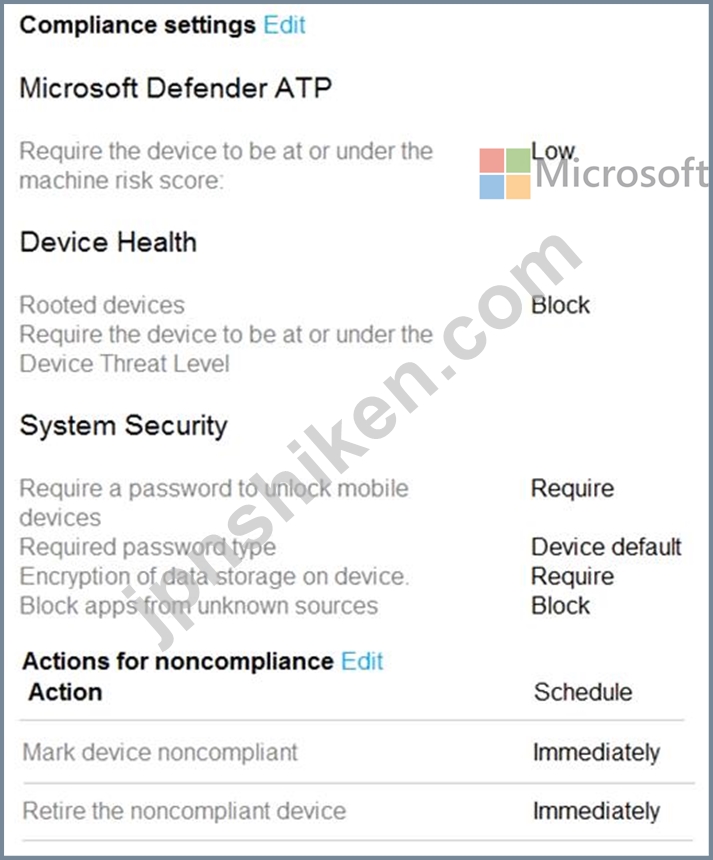Click the Device default password type value
Image resolution: width=713 pixels, height=860 pixels.
click(x=606, y=547)
